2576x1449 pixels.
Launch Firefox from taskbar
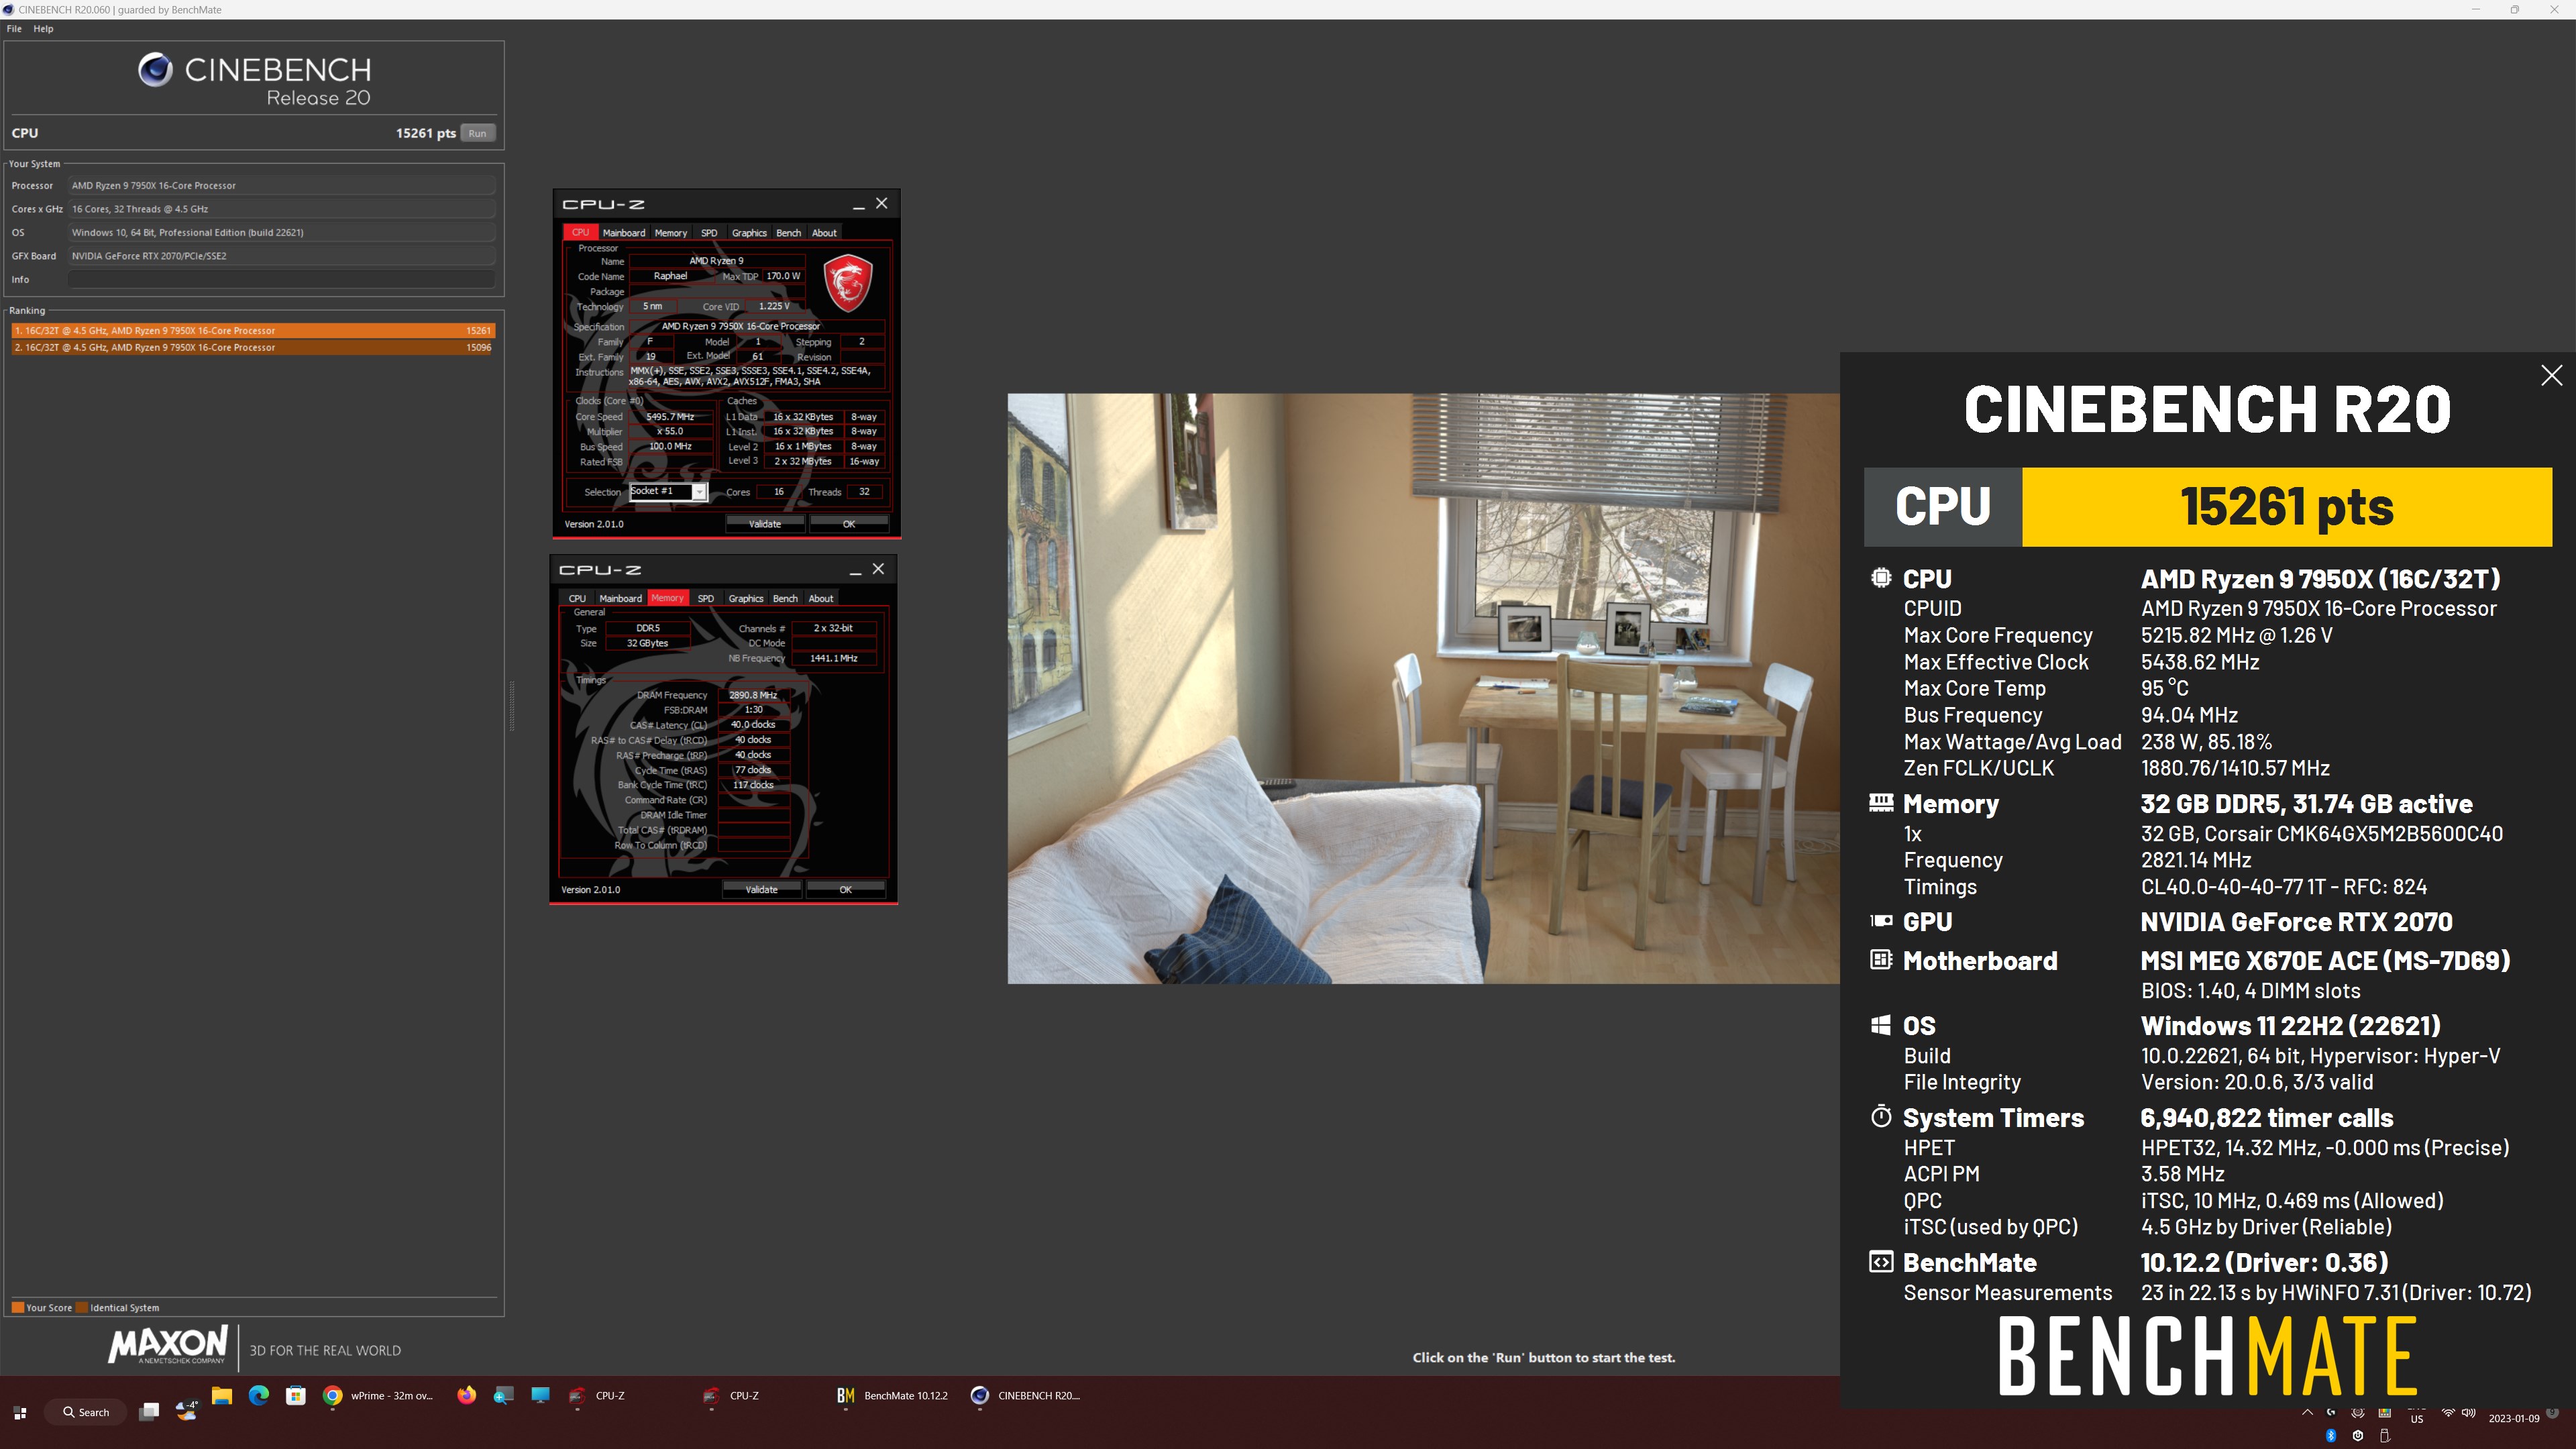pos(467,1396)
